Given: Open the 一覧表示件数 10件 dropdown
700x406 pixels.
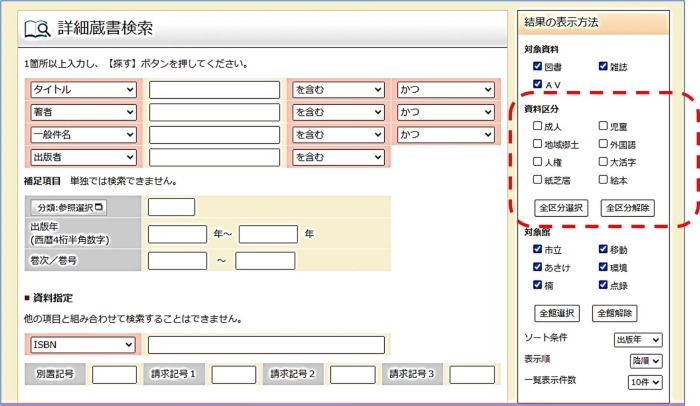Looking at the screenshot, I should pos(645,382).
